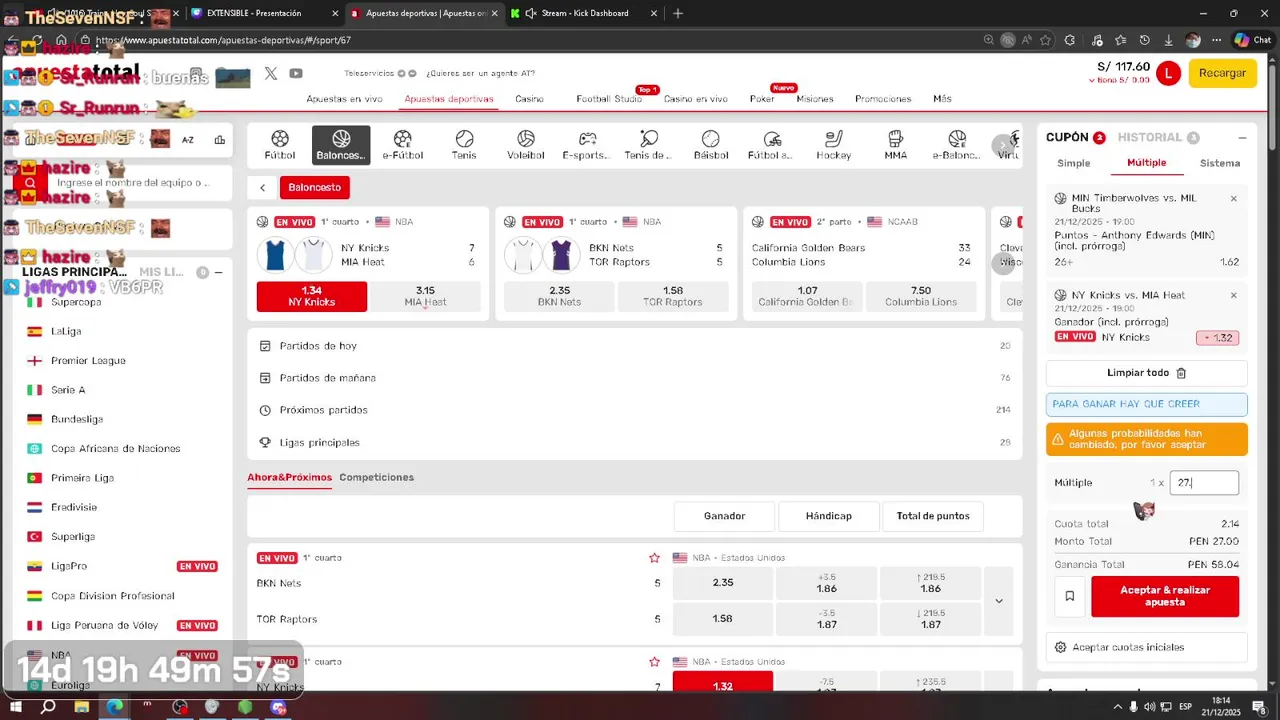Open Apuestas en vivo menu
The height and width of the screenshot is (720, 1280).
pyautogui.click(x=344, y=99)
